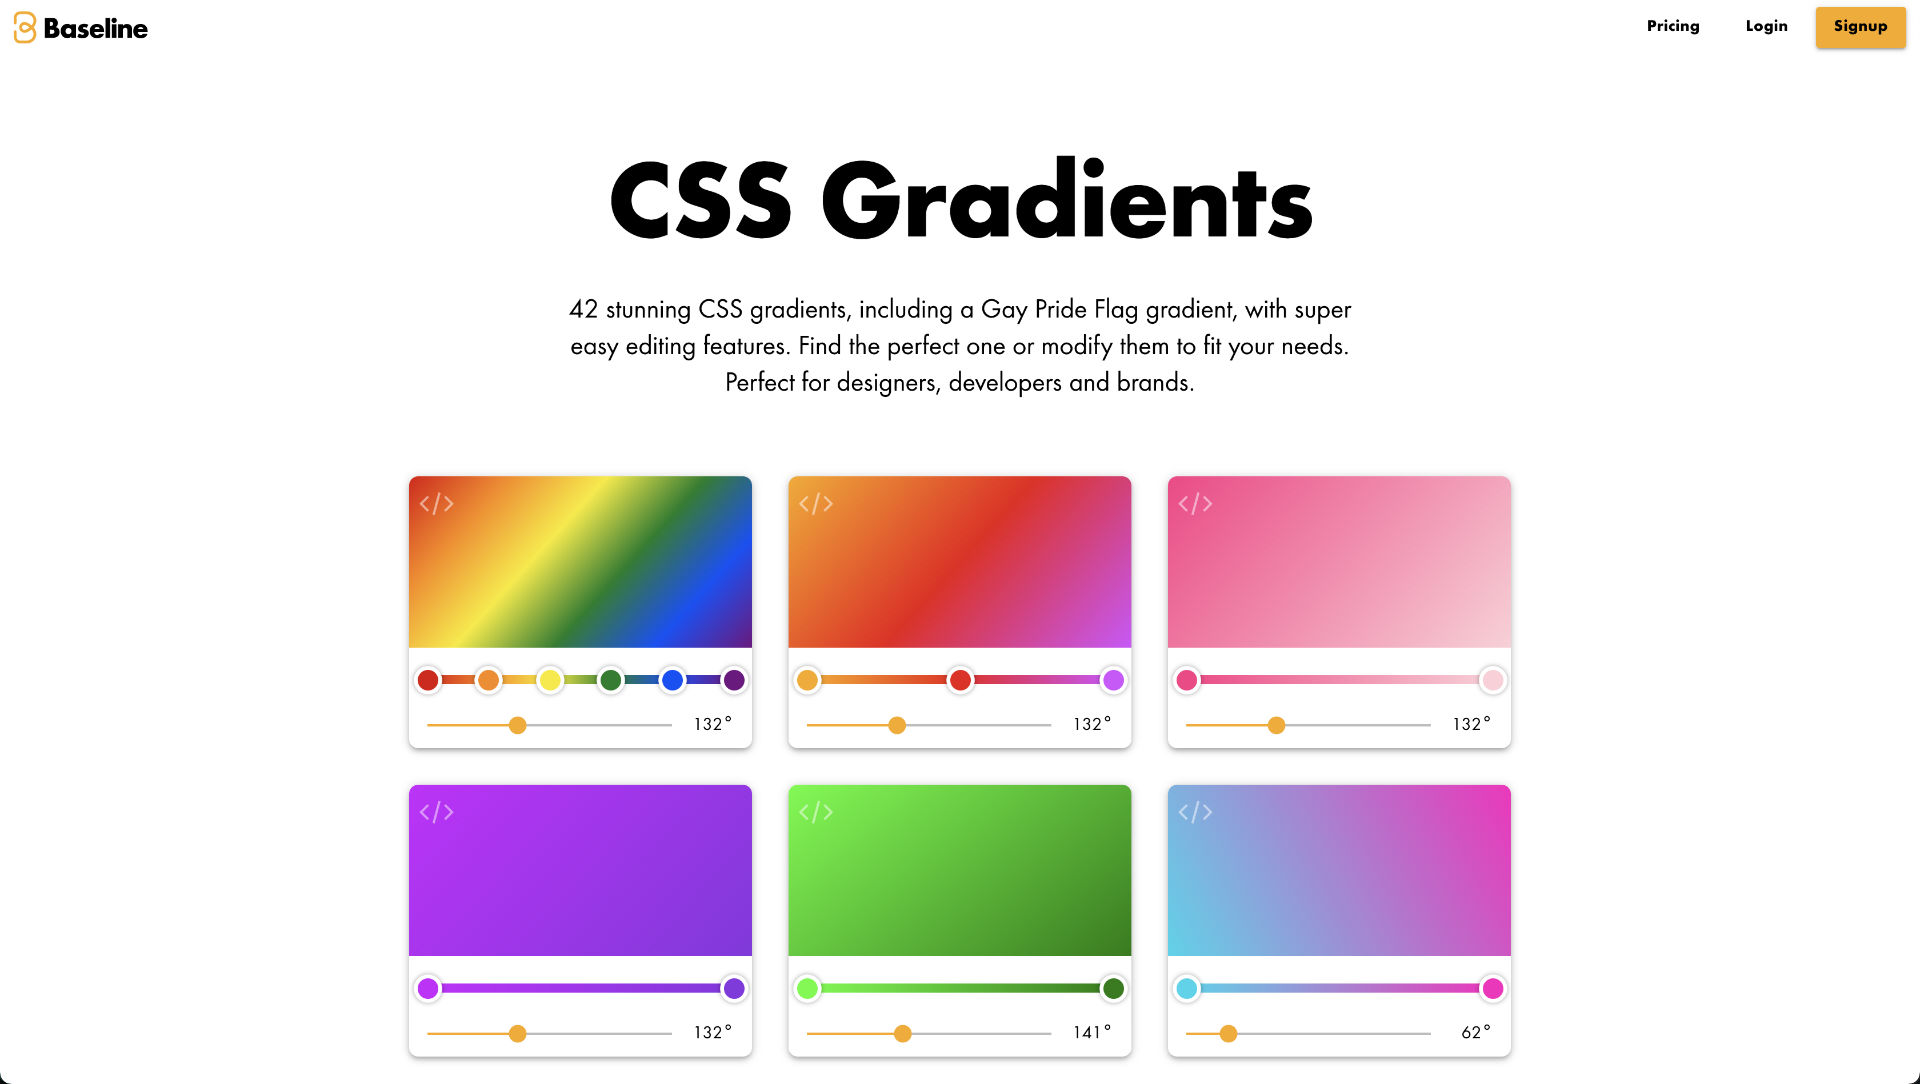Click the code icon on purple gradient card
This screenshot has width=1920, height=1084.
tap(436, 810)
